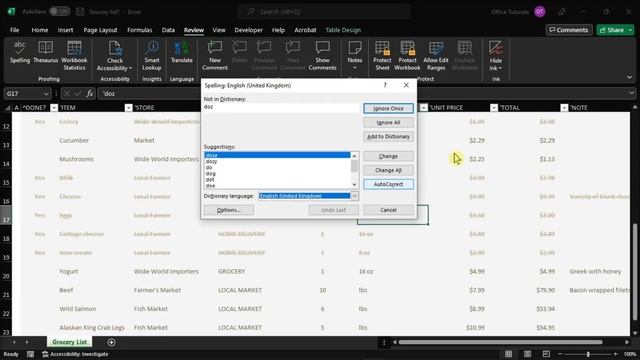Click Show Comments in ribbon
The image size is (640, 360).
point(322,56)
